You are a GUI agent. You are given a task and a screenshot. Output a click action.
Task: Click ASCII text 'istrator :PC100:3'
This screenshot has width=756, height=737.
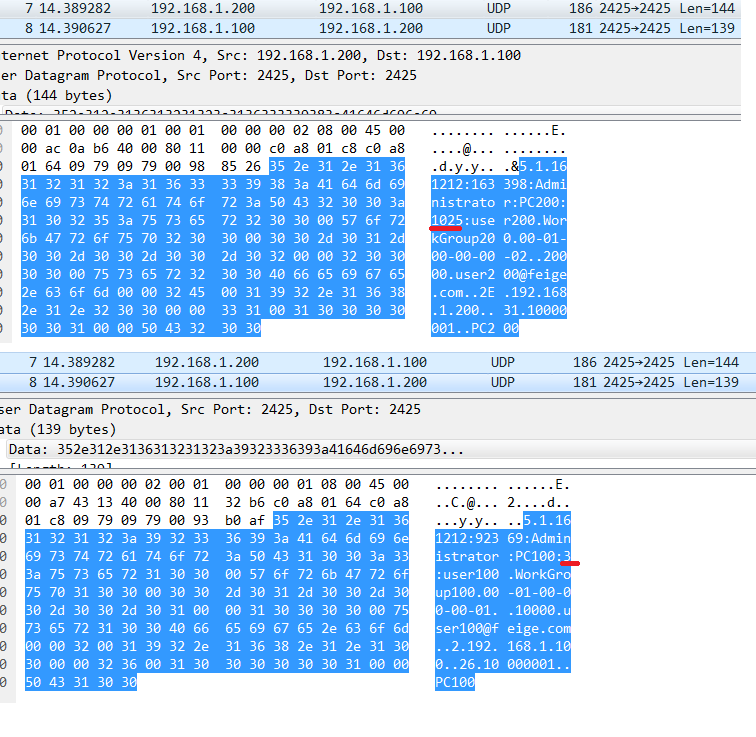pos(503,556)
